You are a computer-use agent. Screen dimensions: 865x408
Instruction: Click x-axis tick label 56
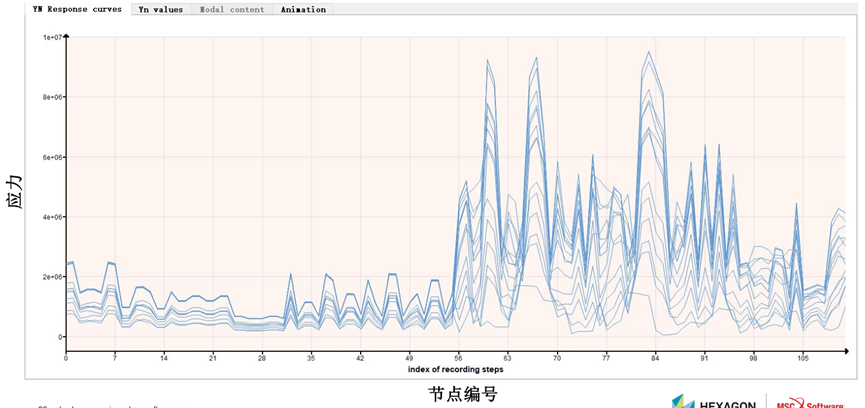tap(459, 357)
